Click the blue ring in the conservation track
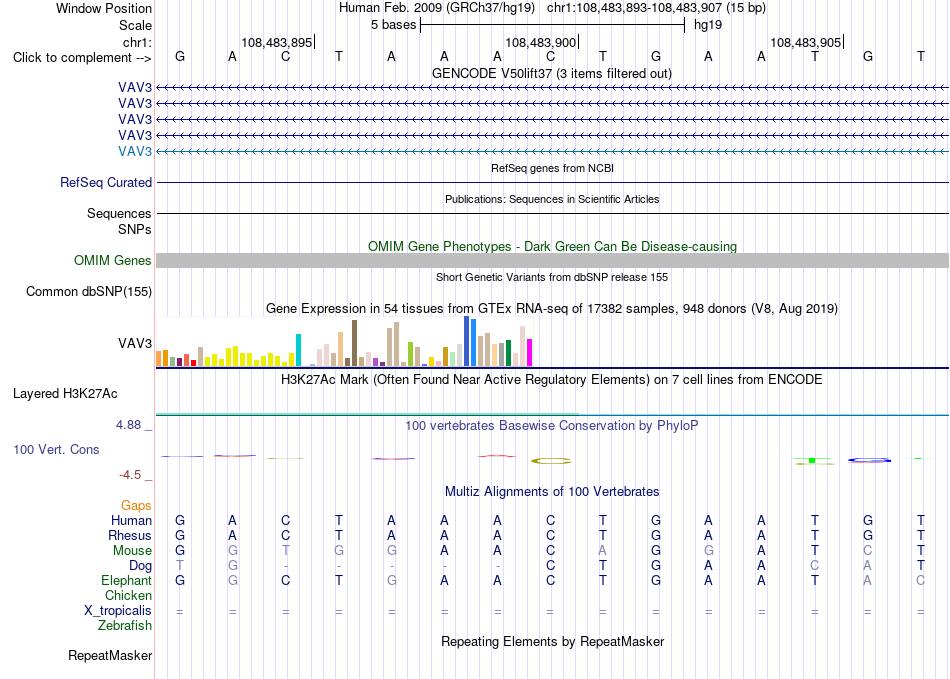 point(869,460)
